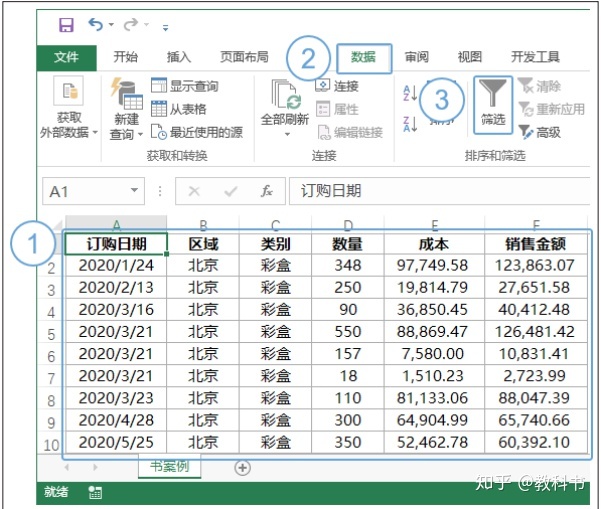Viewport: 601px width, 509px height.
Task: Click date cell 2020/4/28
Action: point(116,420)
